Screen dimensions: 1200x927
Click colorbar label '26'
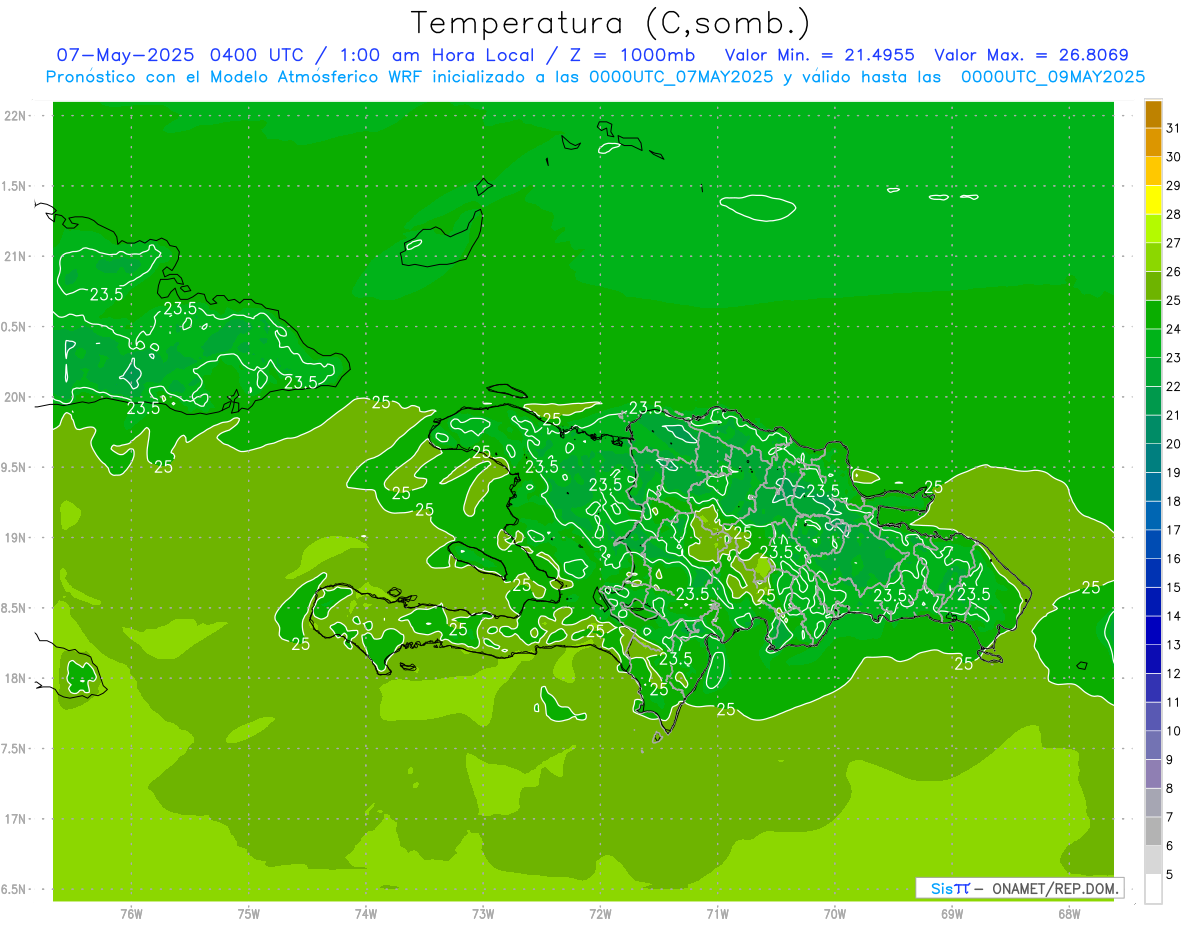[x=1173, y=272]
